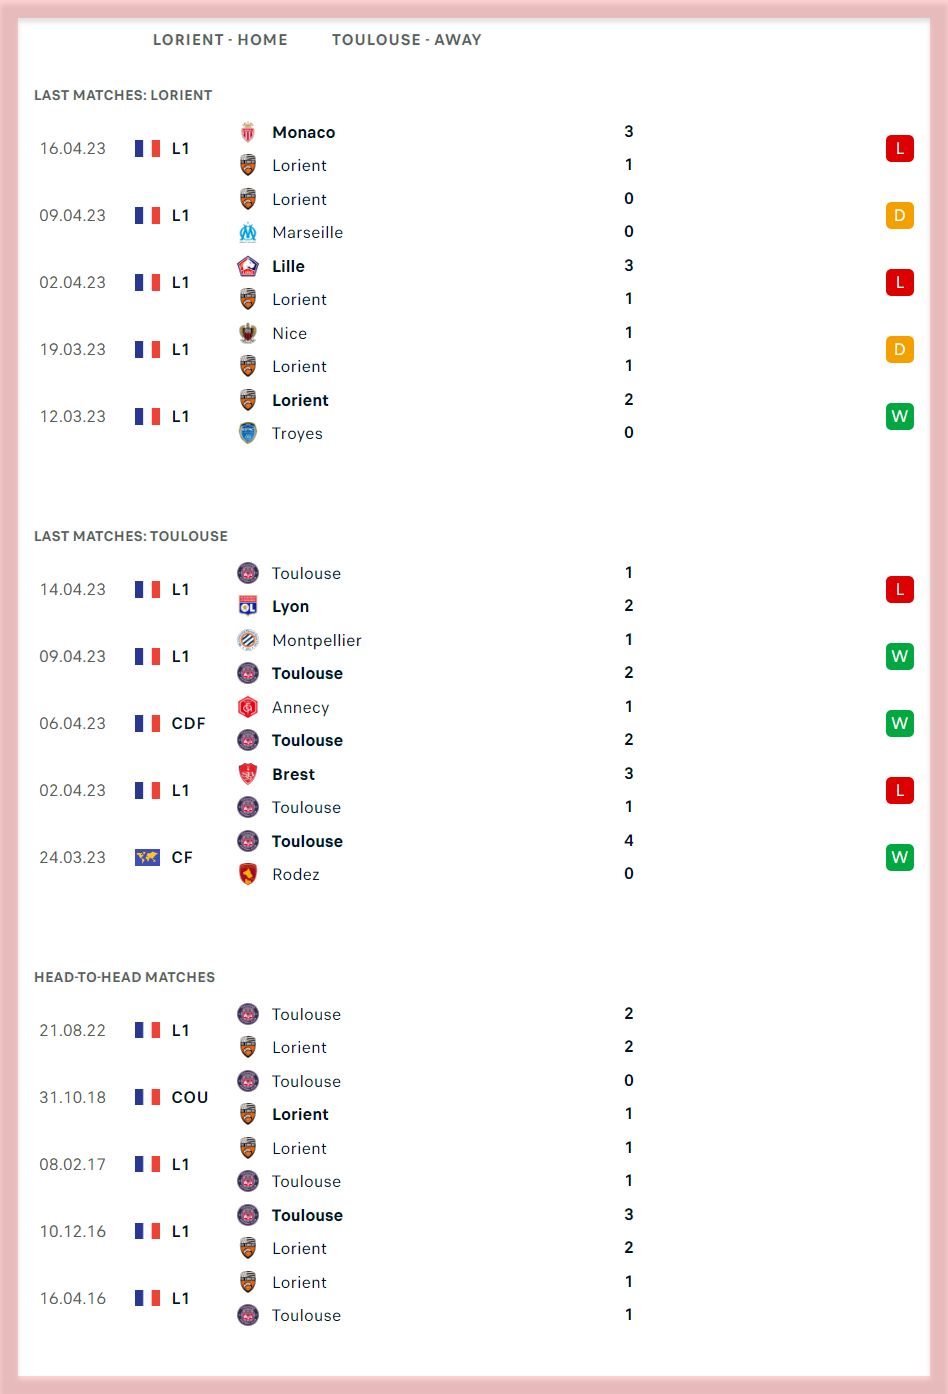Open the Marseille team name link

coord(307,232)
